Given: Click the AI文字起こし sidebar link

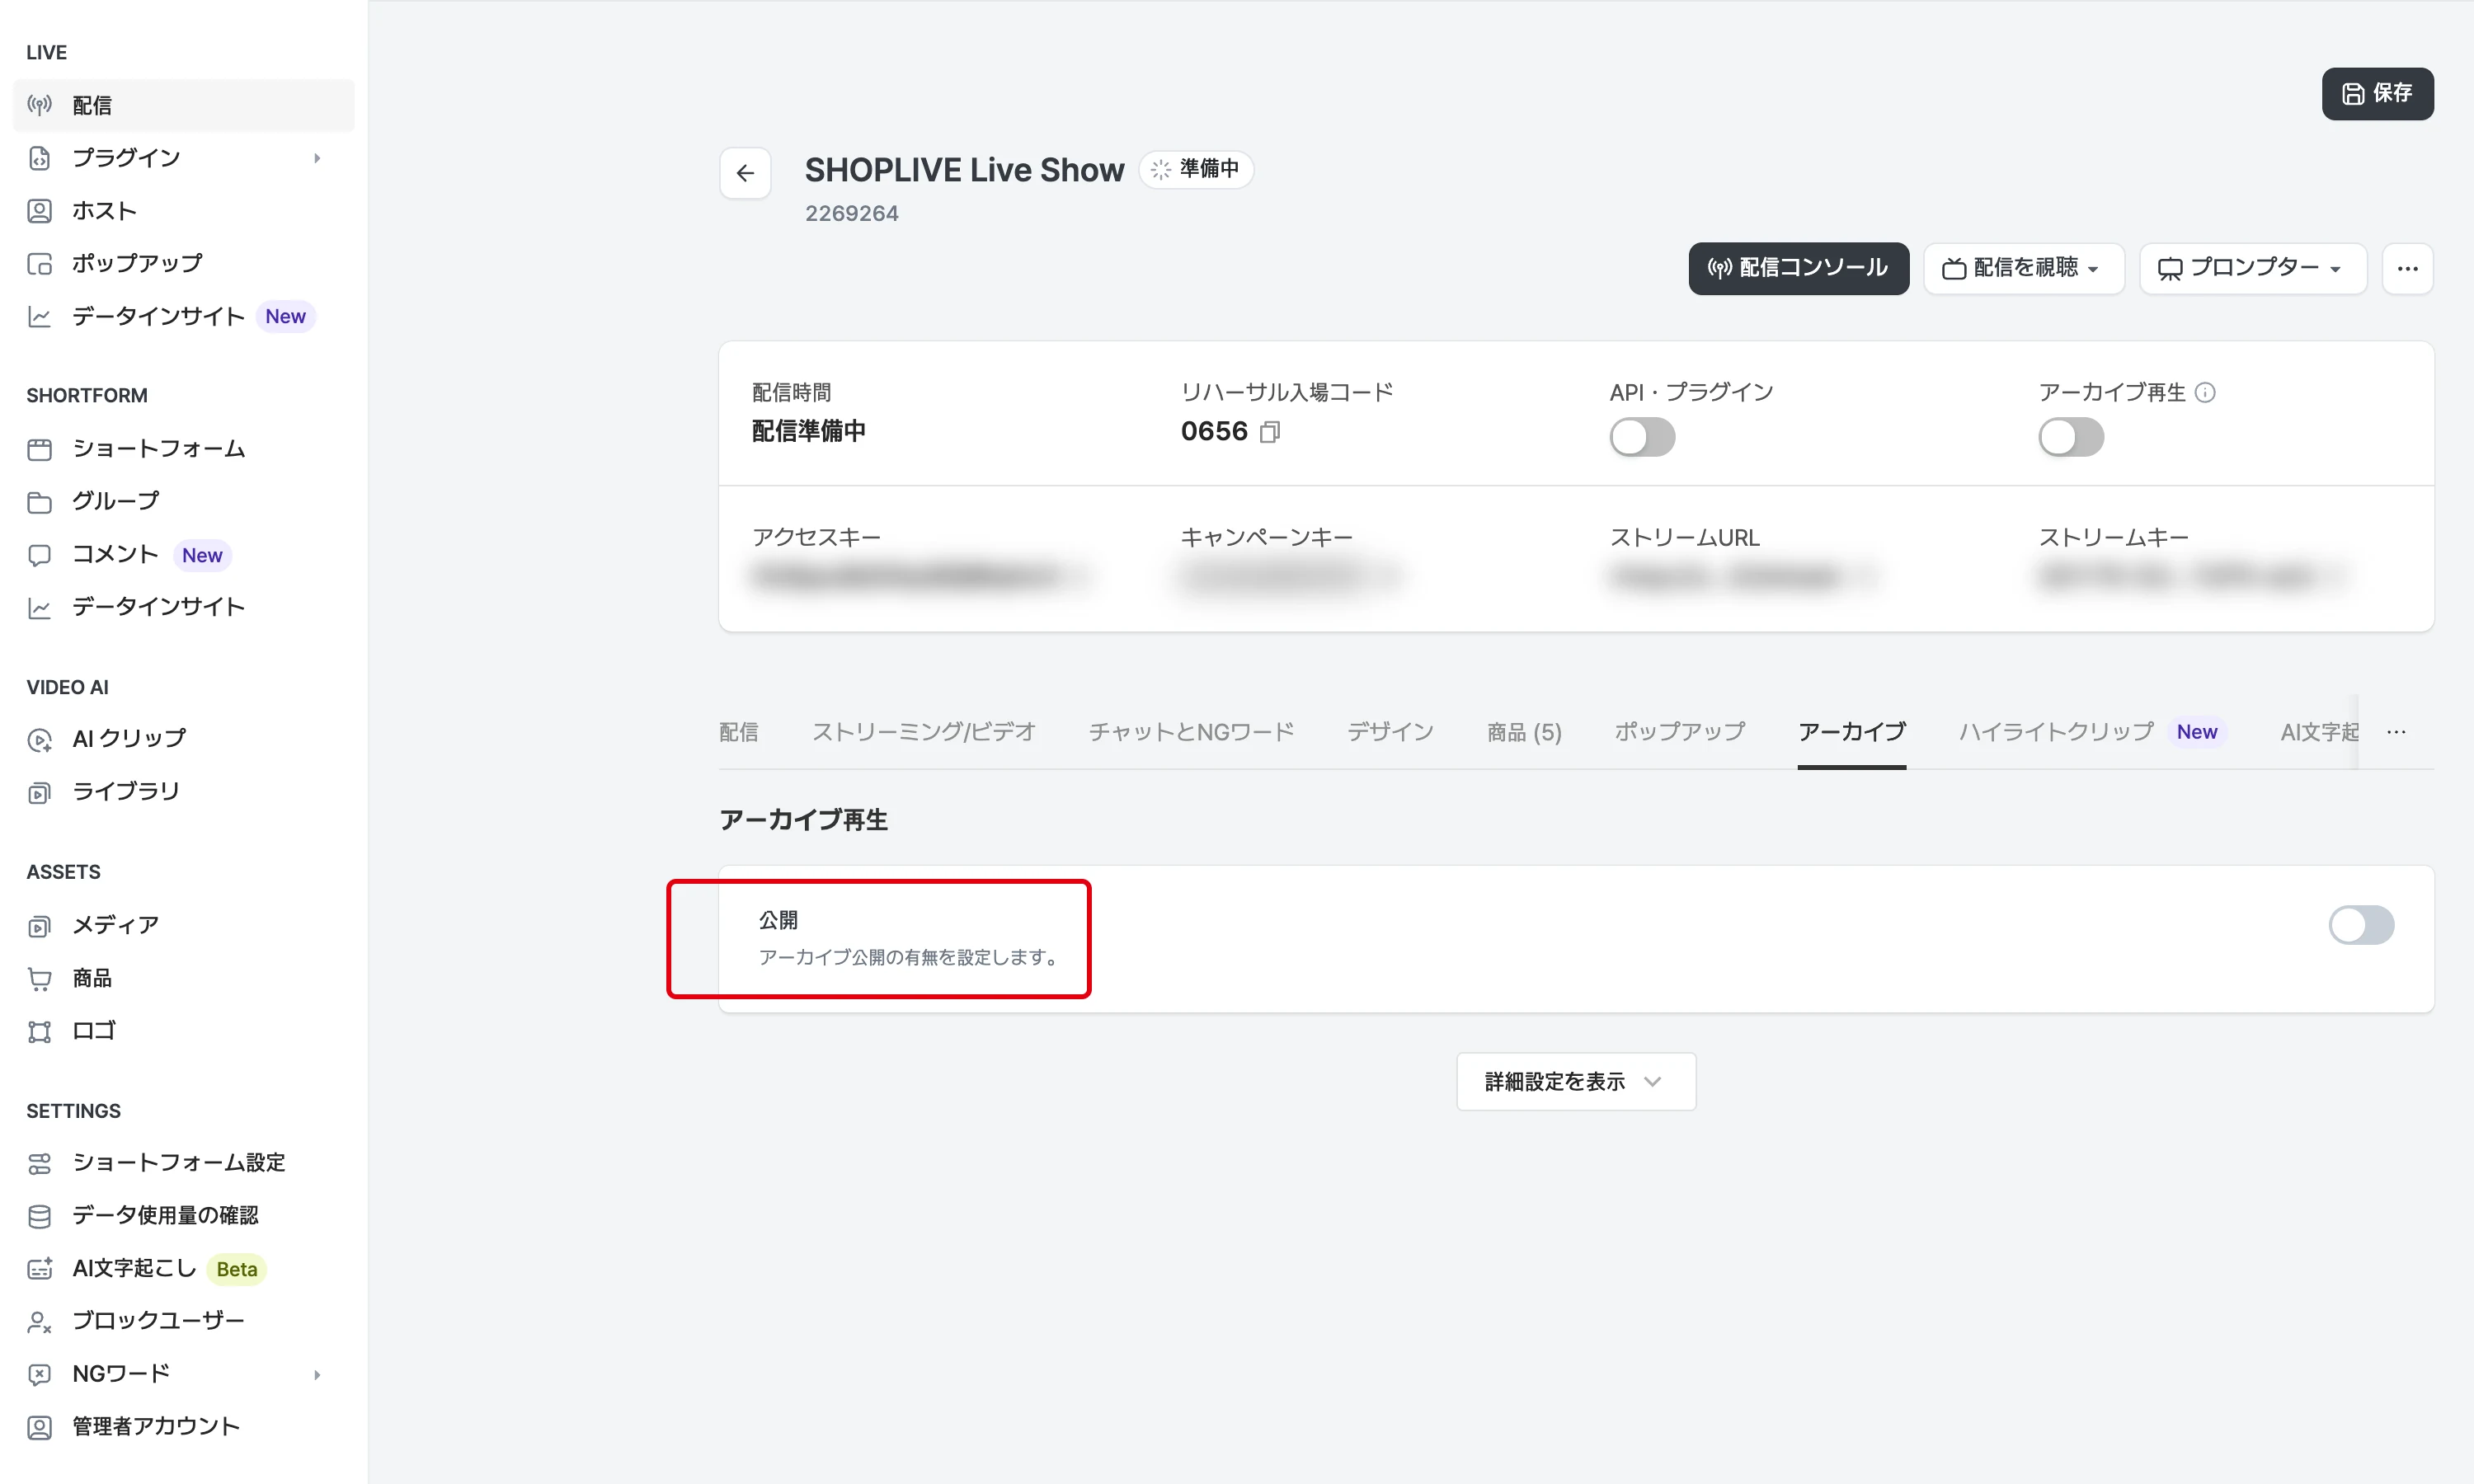Looking at the screenshot, I should click(x=135, y=1269).
